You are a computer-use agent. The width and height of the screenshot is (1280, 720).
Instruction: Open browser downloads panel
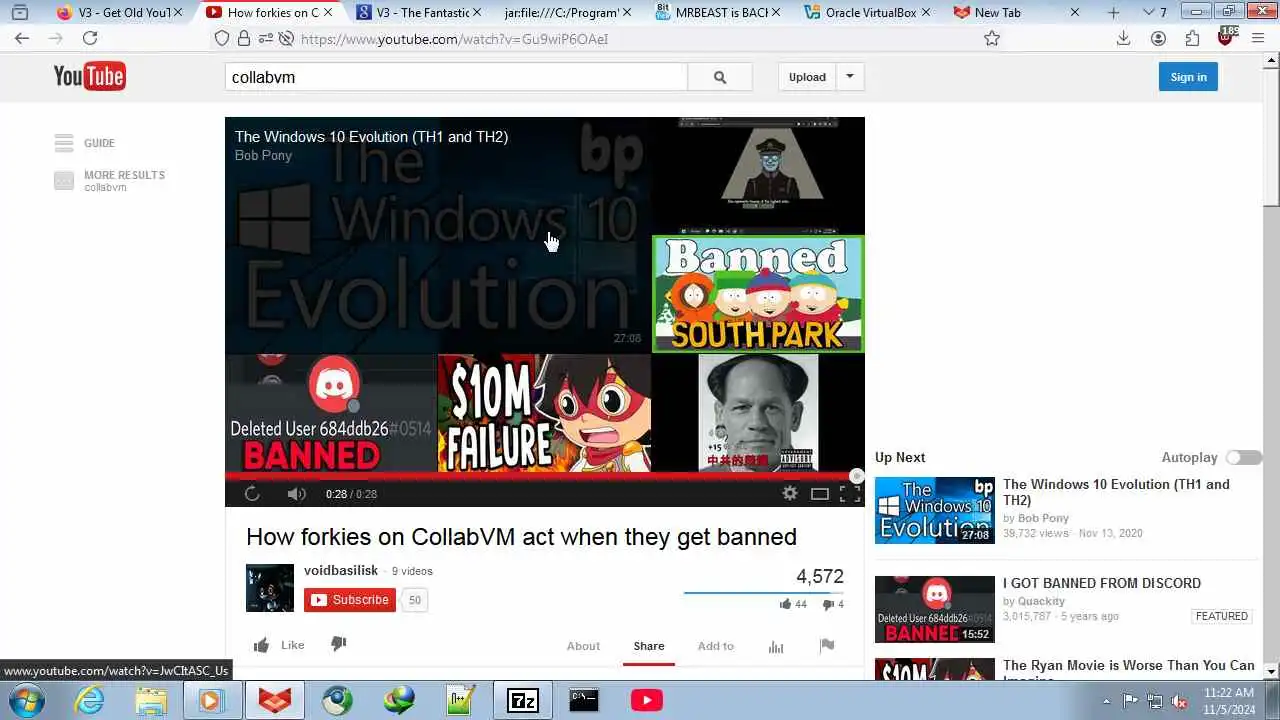click(1124, 38)
